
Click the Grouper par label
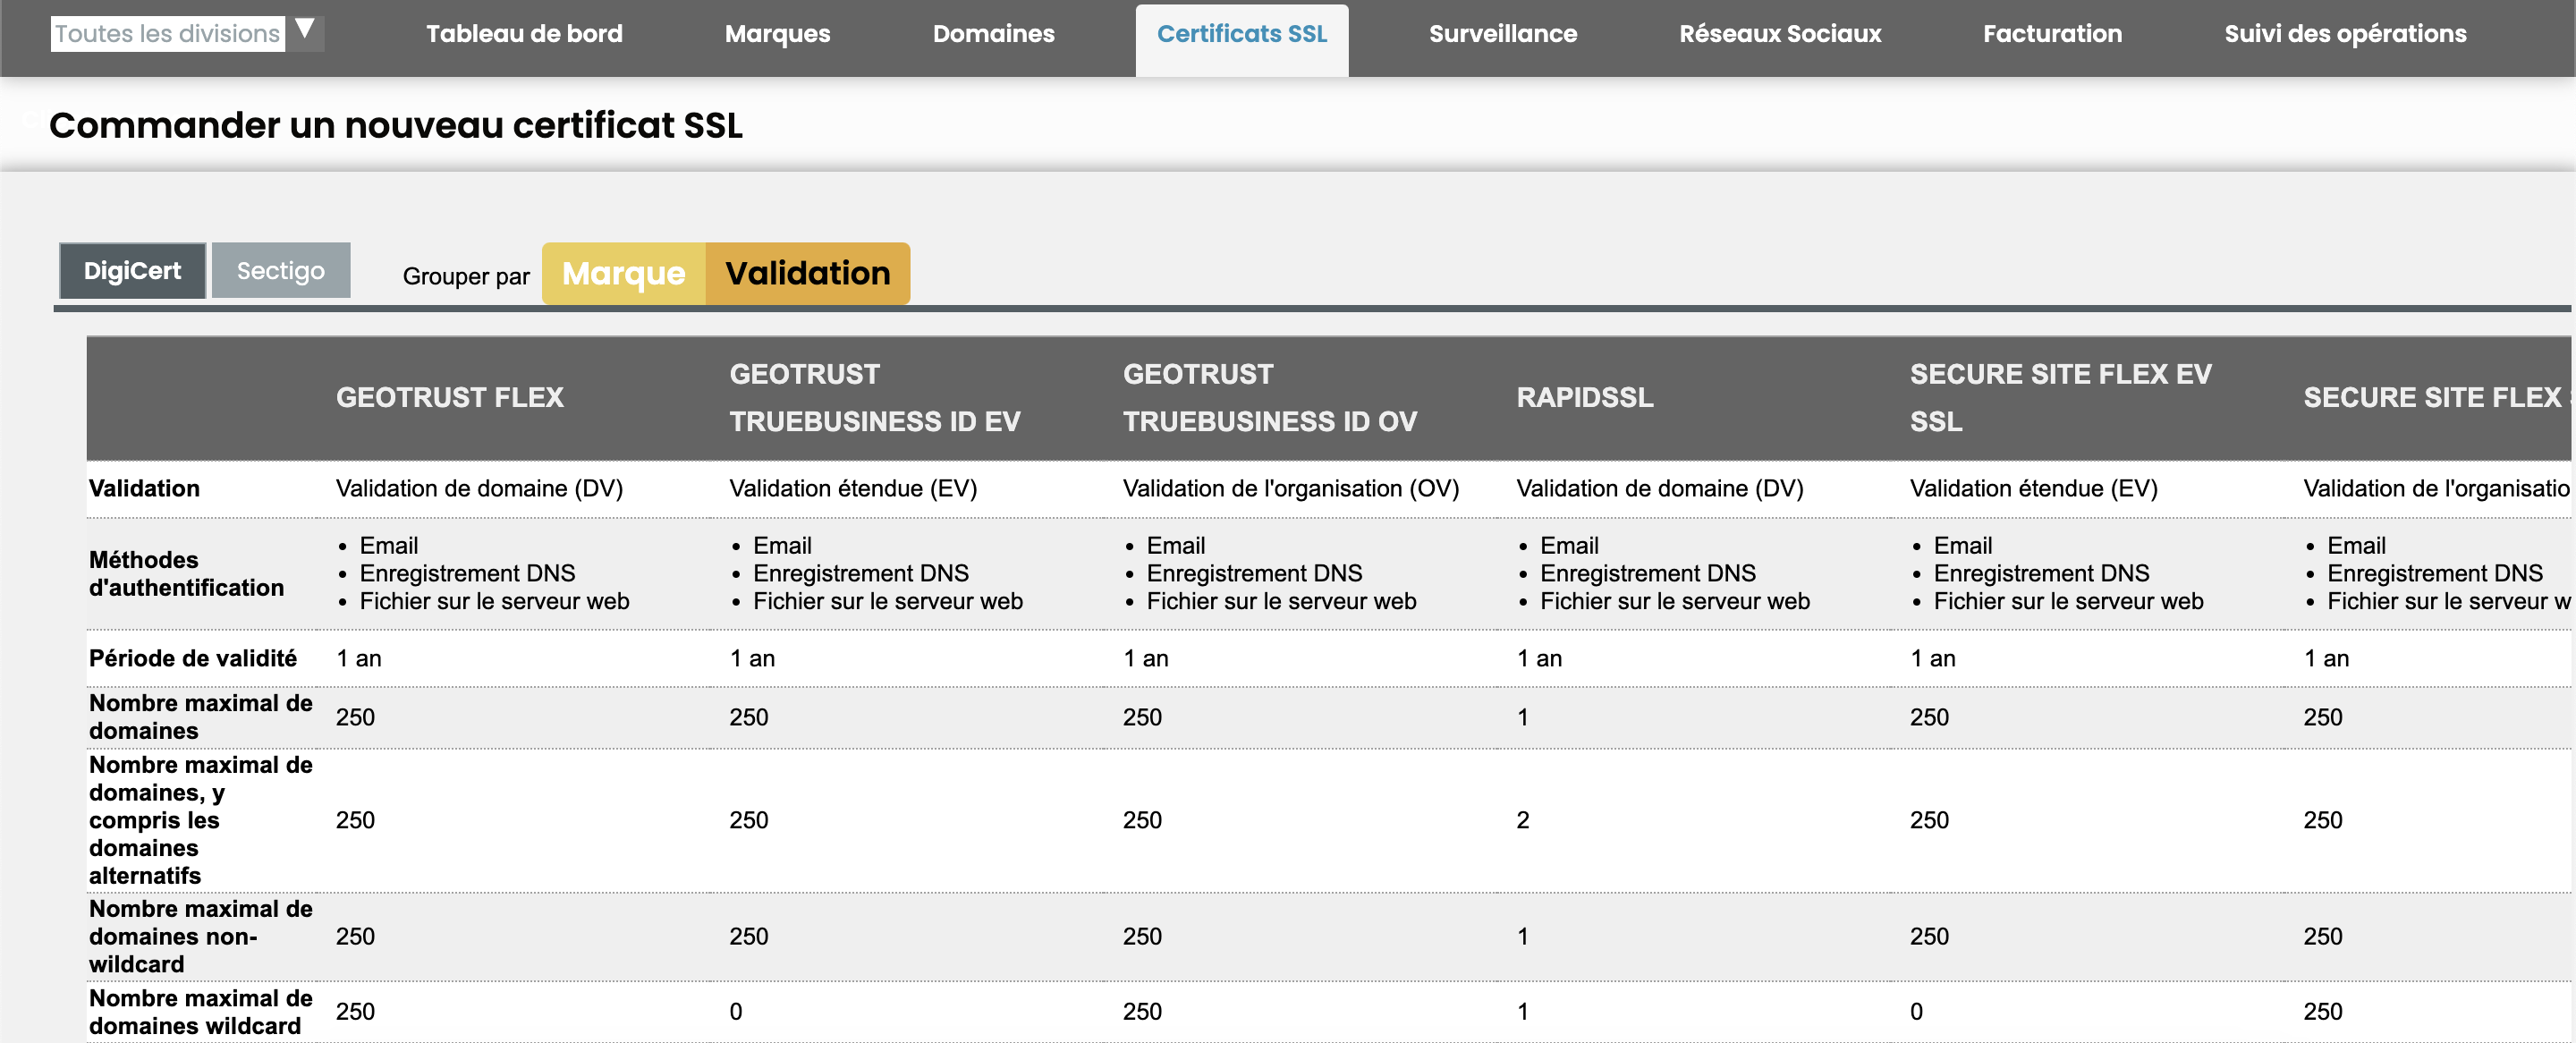[x=466, y=276]
